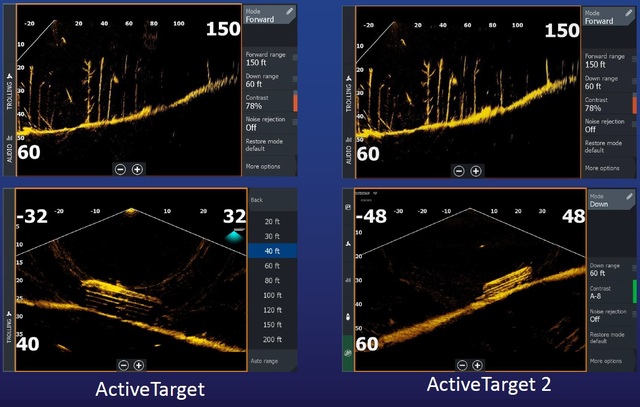The height and width of the screenshot is (407, 640).
Task: Toggle Noise rejection on ActiveTarget 2 Forward screen
Action: tap(609, 125)
